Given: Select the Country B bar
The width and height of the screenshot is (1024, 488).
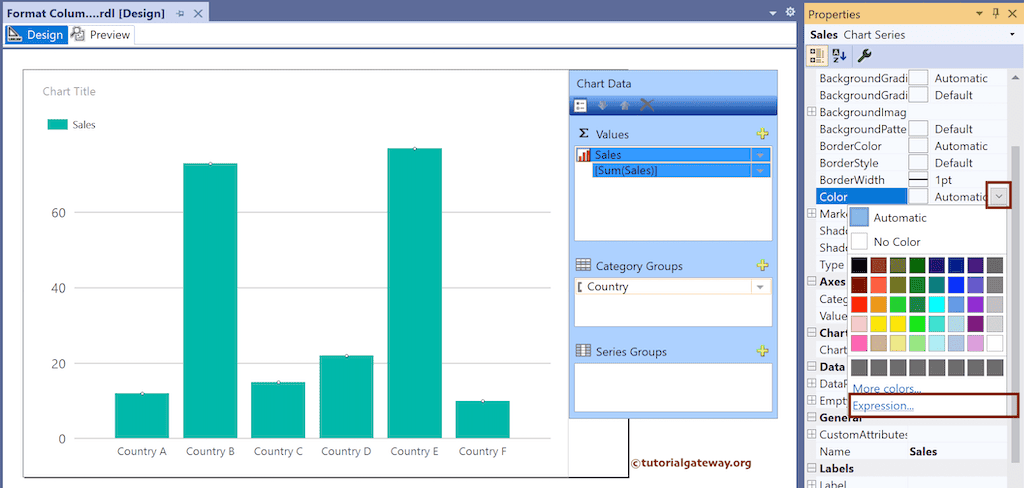Looking at the screenshot, I should tap(210, 301).
